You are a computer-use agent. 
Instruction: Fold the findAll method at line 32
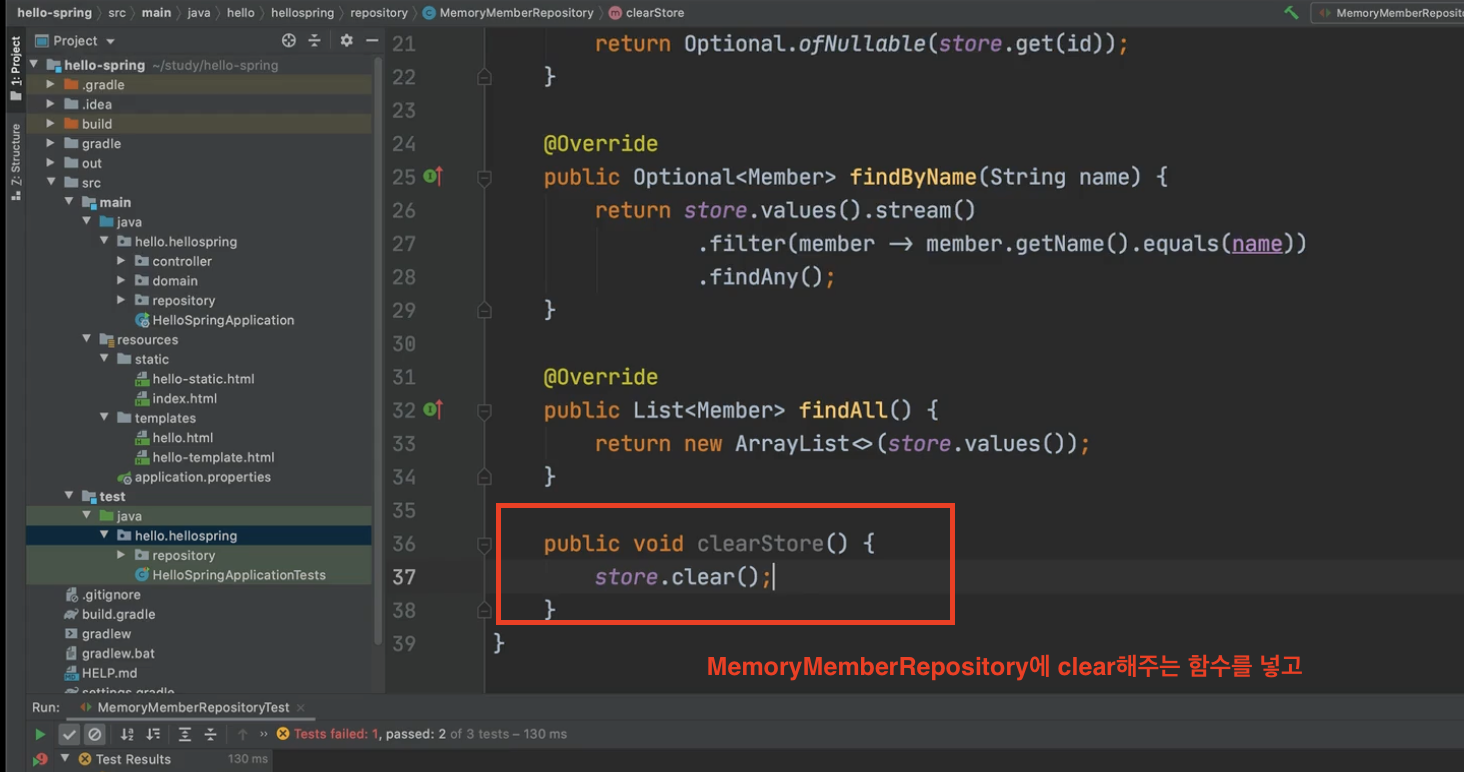[484, 410]
